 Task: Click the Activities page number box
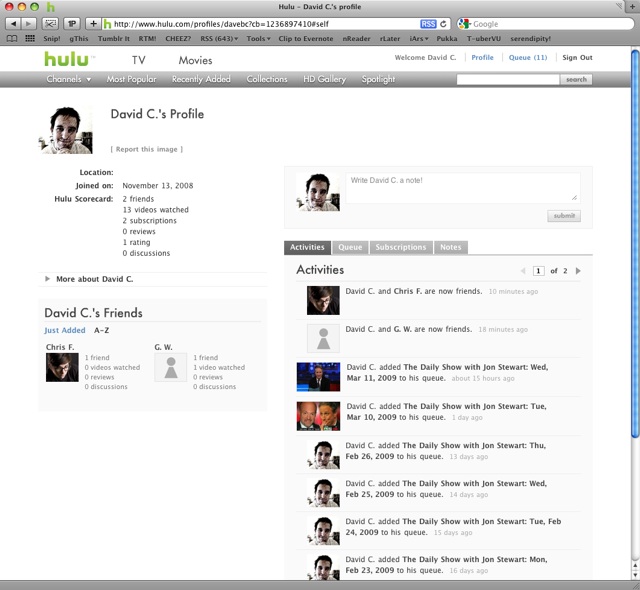(538, 271)
